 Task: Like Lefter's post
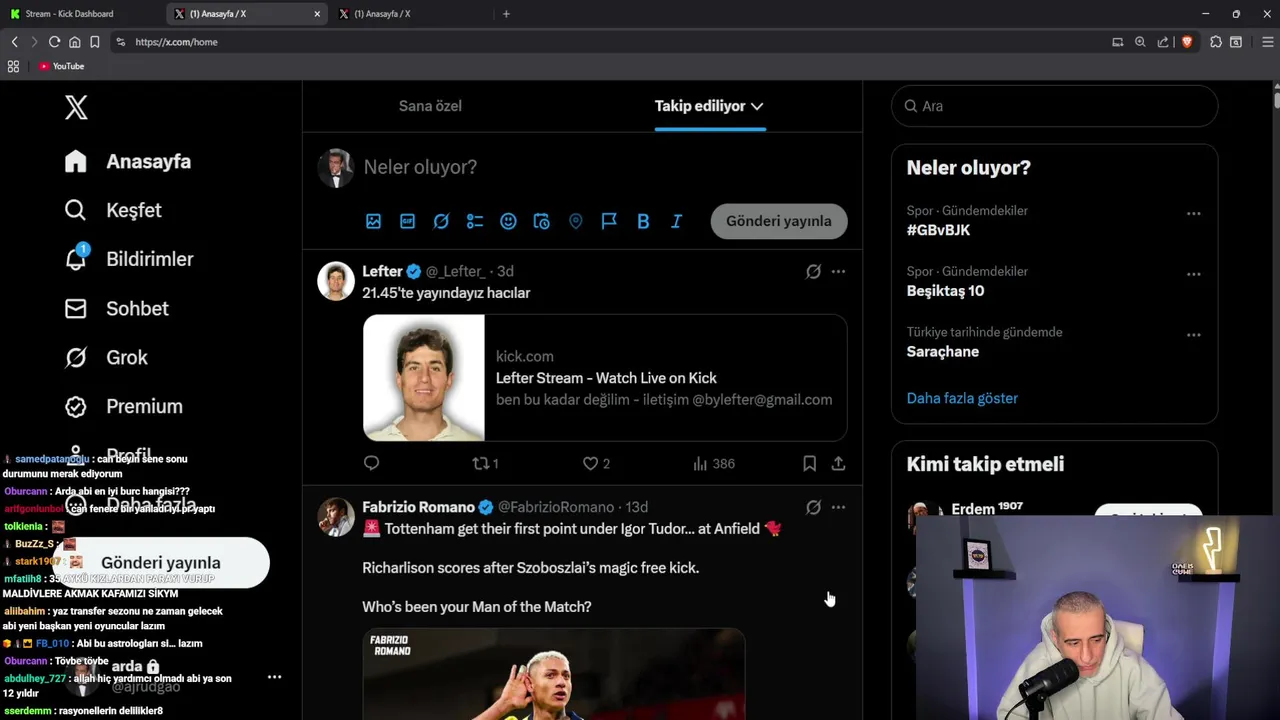(x=596, y=463)
